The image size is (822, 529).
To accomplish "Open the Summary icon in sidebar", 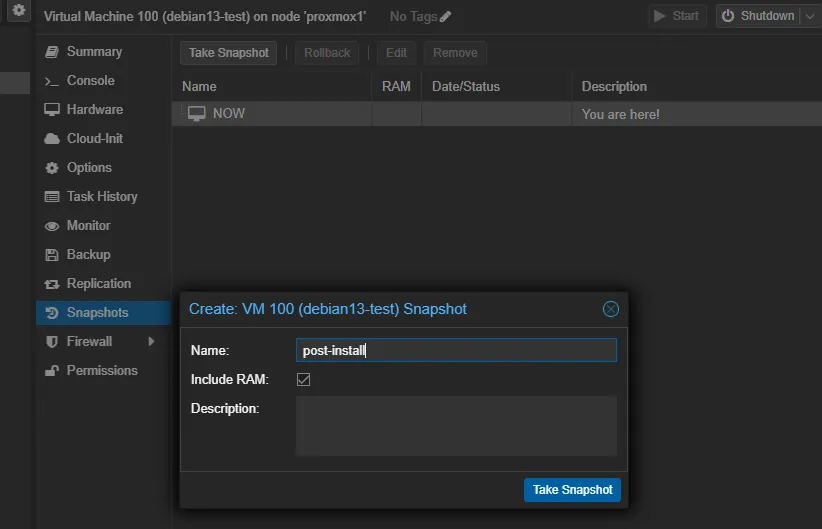I will coord(51,51).
